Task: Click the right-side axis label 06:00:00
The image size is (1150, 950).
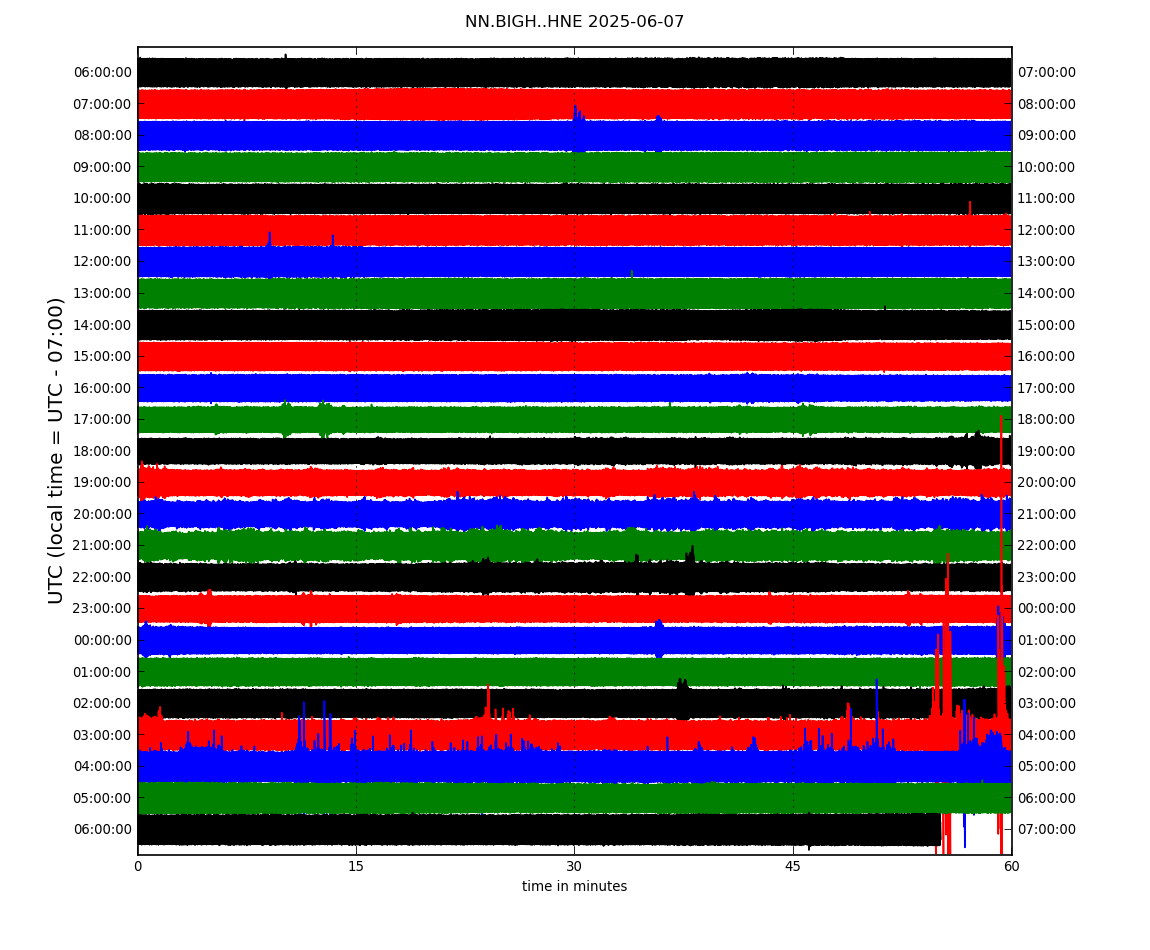Action: pyautogui.click(x=1047, y=798)
